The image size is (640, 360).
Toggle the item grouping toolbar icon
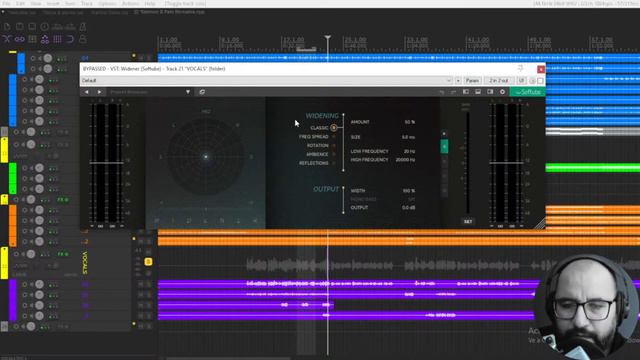(x=20, y=39)
